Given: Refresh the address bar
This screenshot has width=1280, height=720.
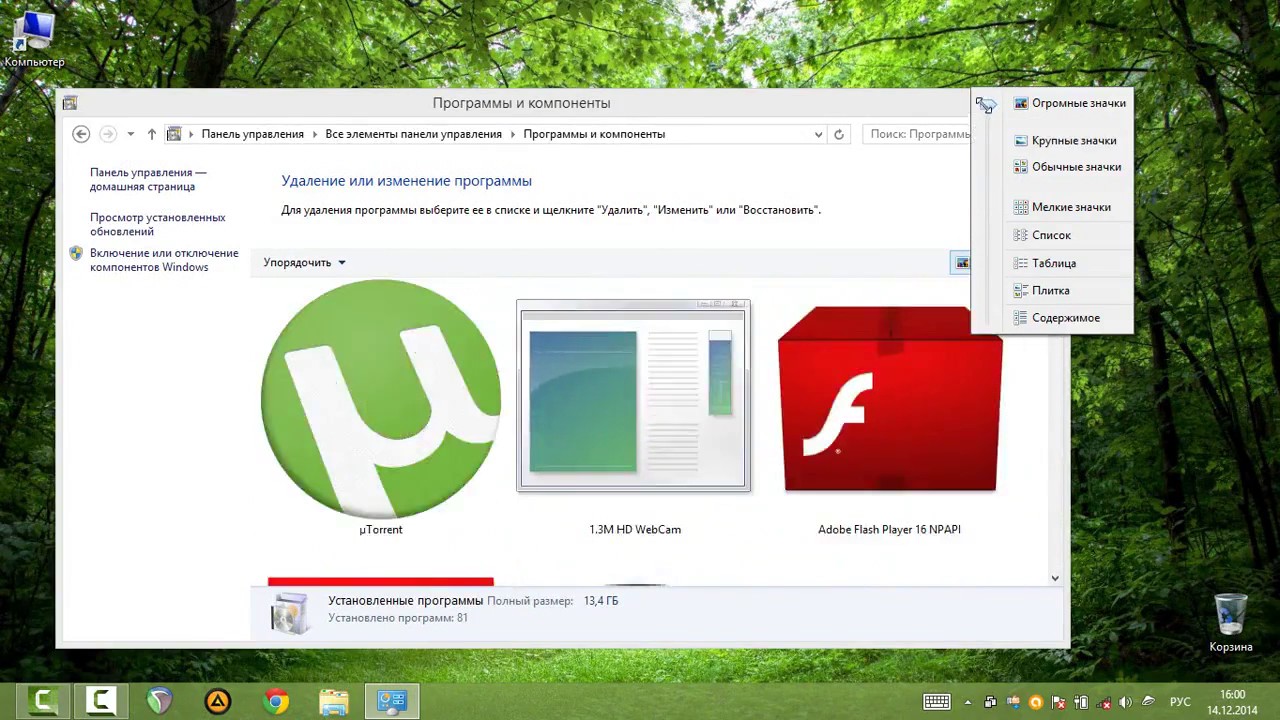Looking at the screenshot, I should [839, 134].
